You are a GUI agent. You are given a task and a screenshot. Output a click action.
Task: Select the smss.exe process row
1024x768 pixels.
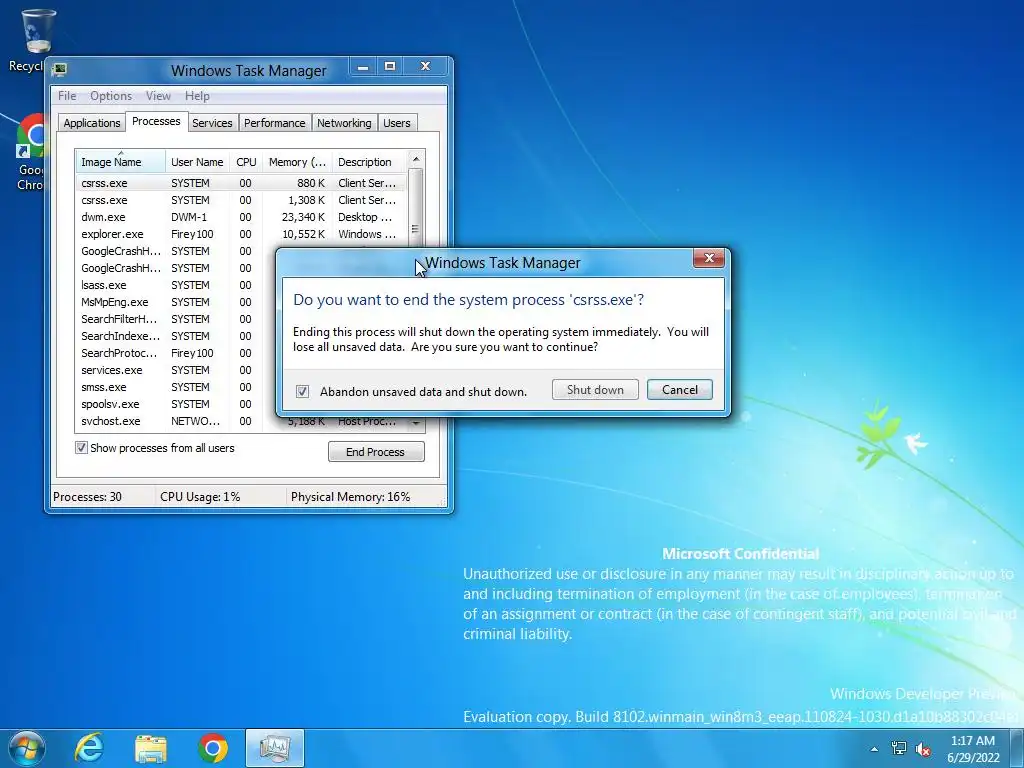175,387
